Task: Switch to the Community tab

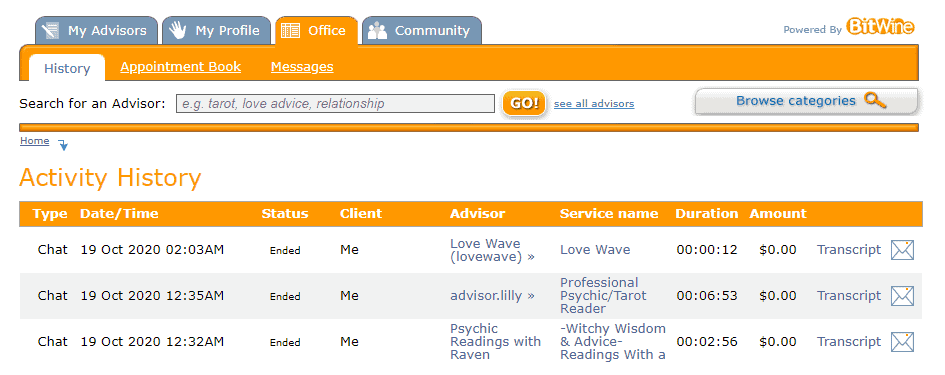Action: coord(421,30)
